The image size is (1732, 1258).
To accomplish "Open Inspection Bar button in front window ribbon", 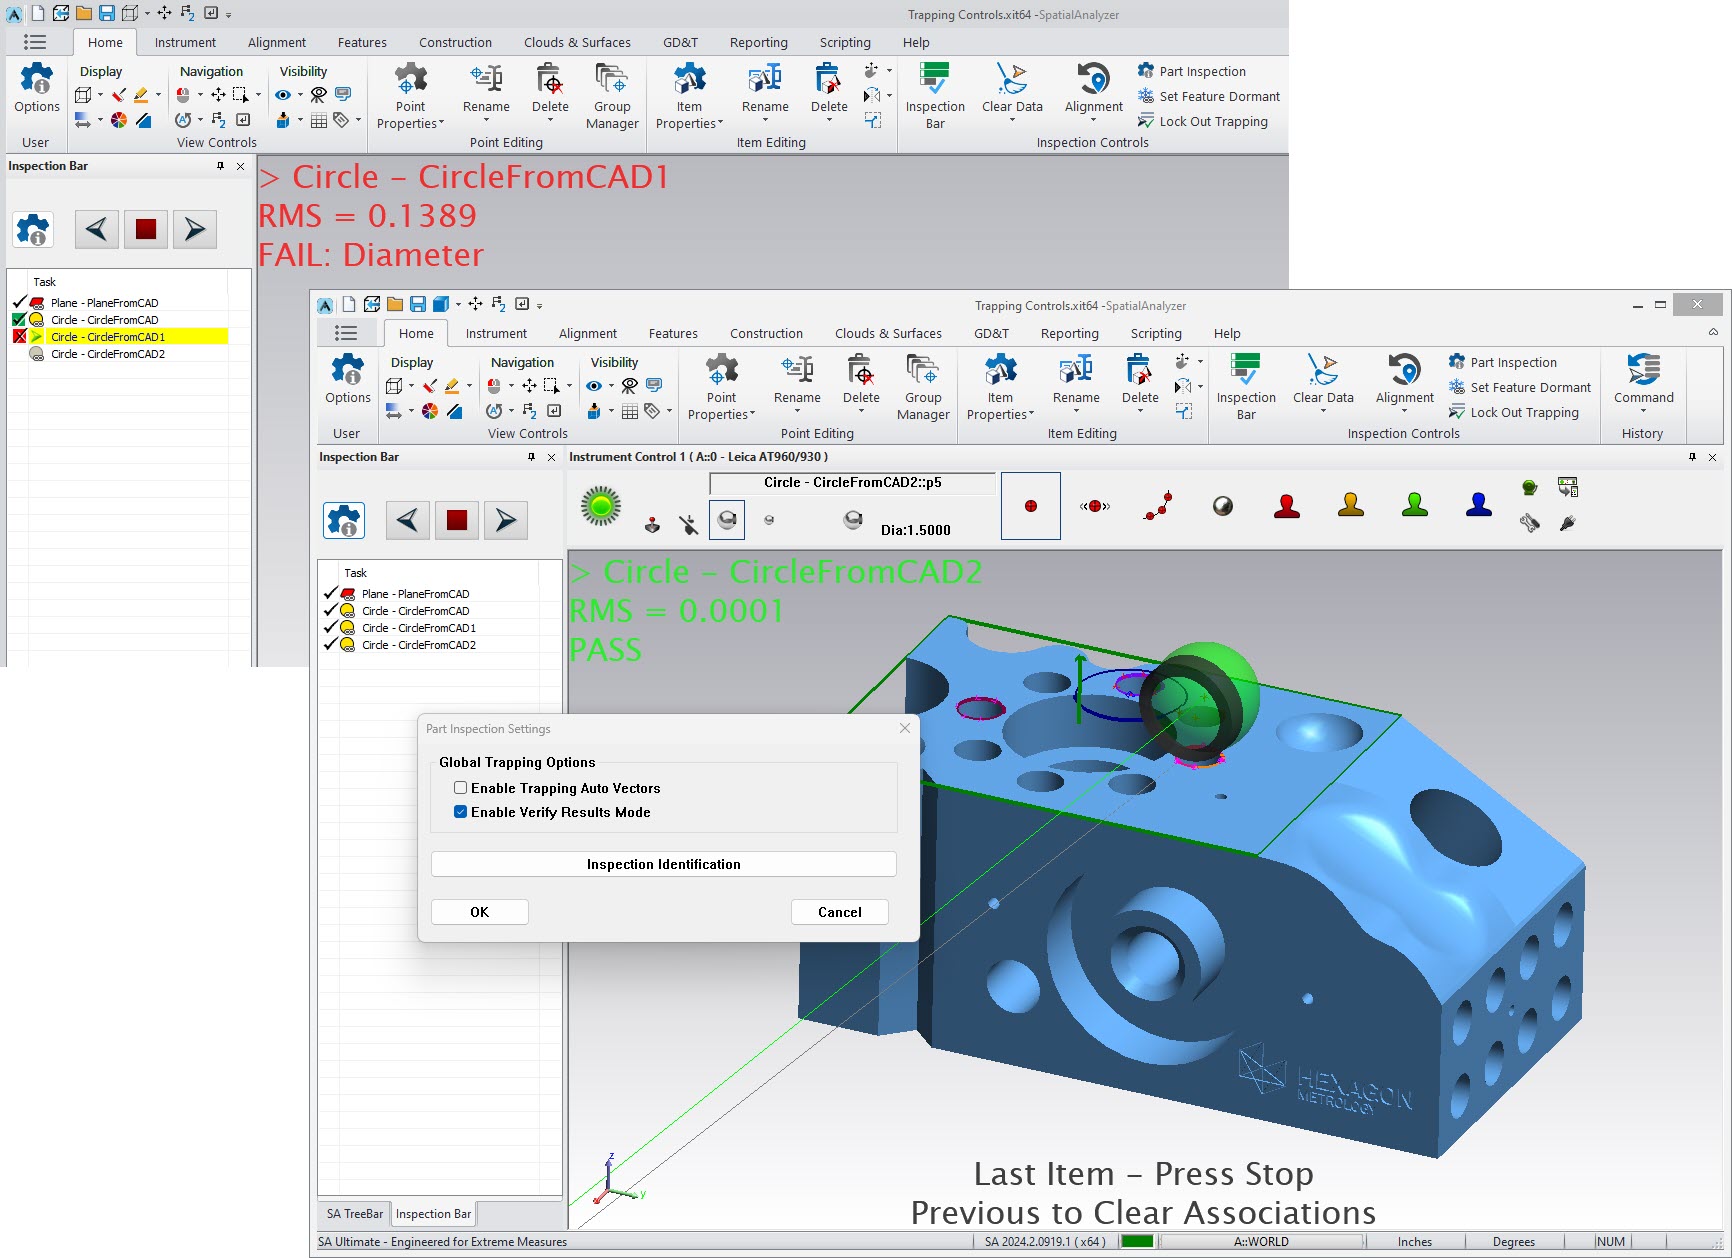I will 1246,388.
